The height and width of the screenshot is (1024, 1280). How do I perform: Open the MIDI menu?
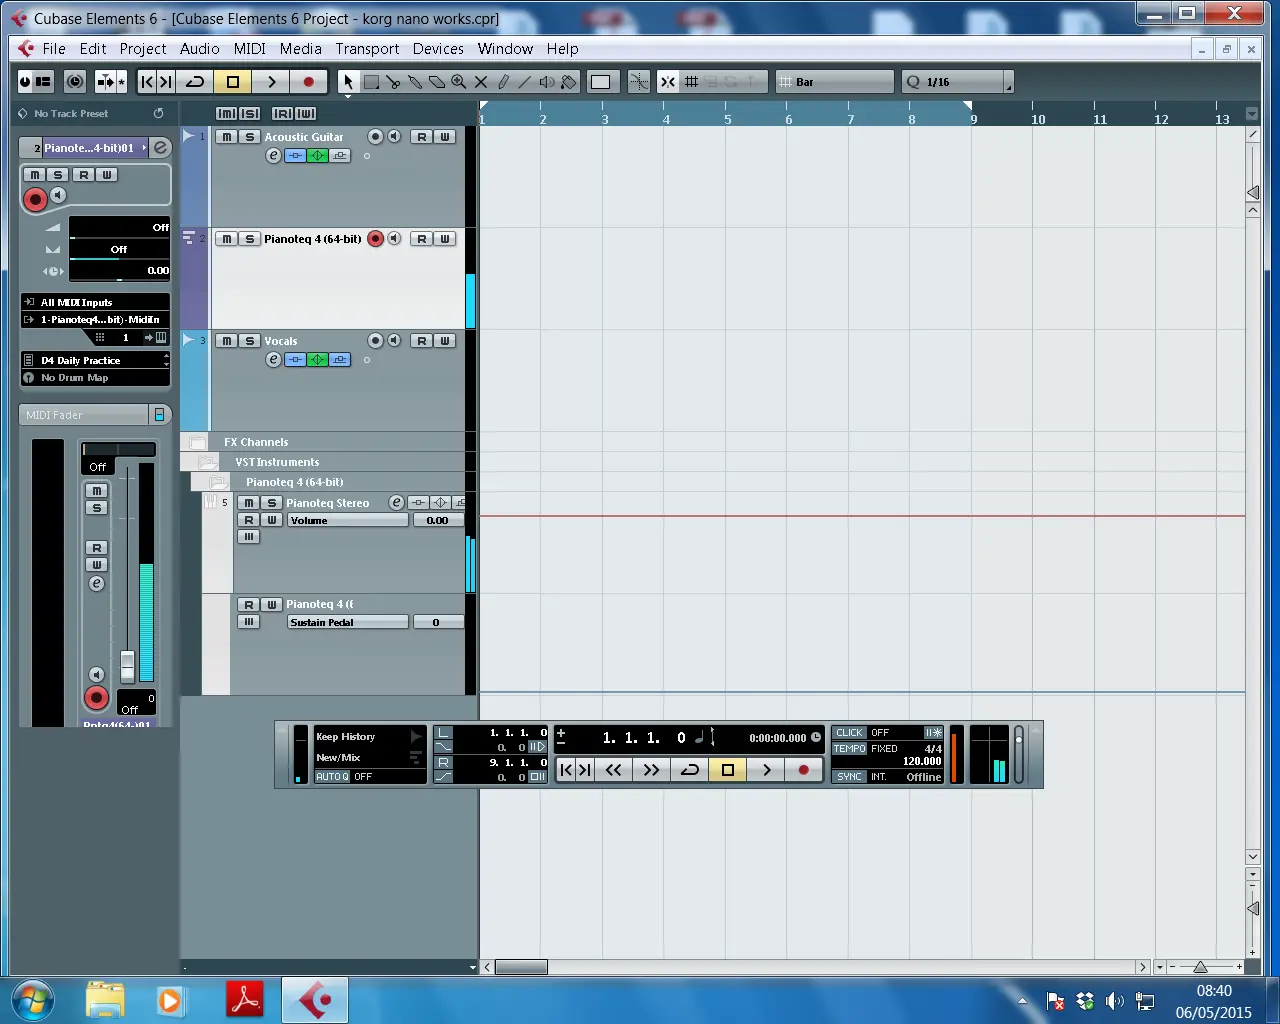pos(250,48)
